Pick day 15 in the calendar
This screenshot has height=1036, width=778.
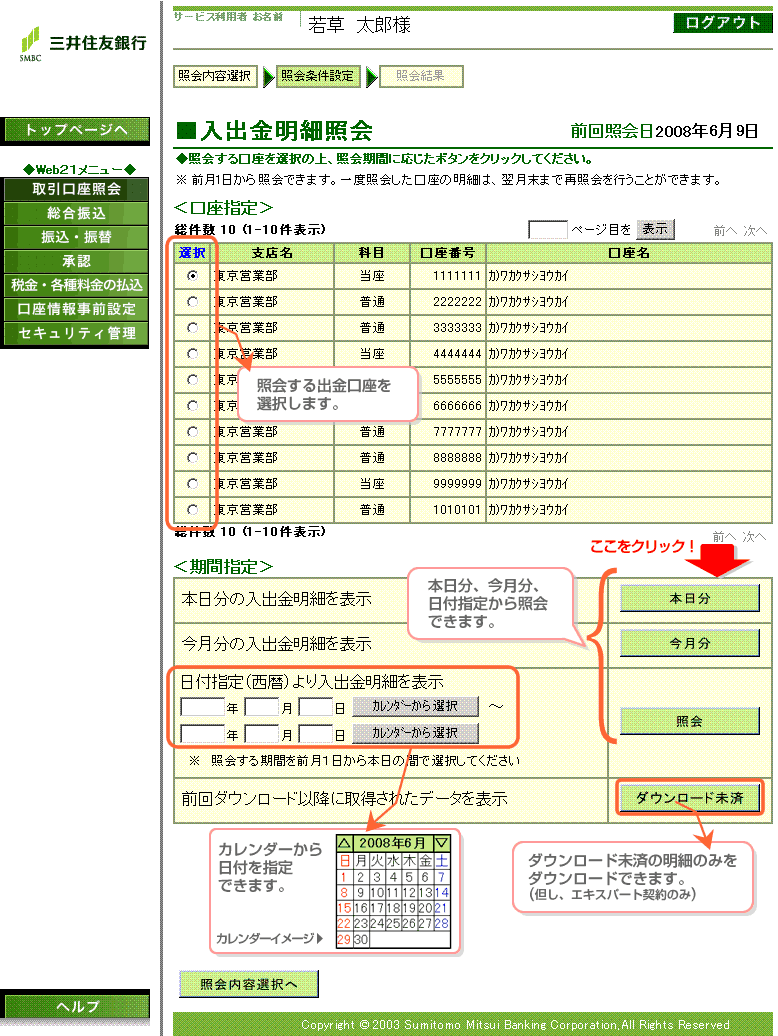click(x=344, y=908)
